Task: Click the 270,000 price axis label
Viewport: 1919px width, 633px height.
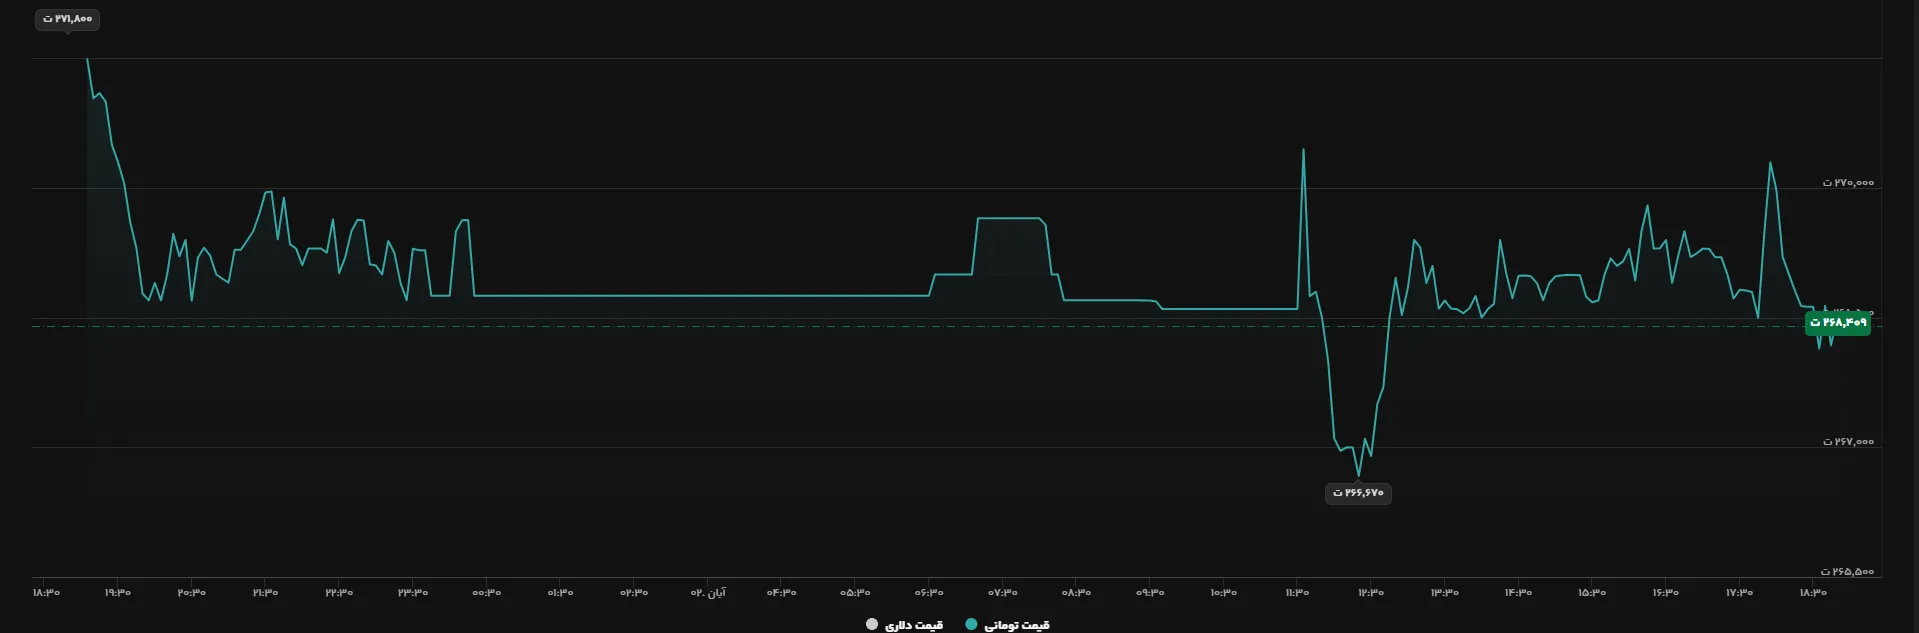Action: click(x=1848, y=183)
